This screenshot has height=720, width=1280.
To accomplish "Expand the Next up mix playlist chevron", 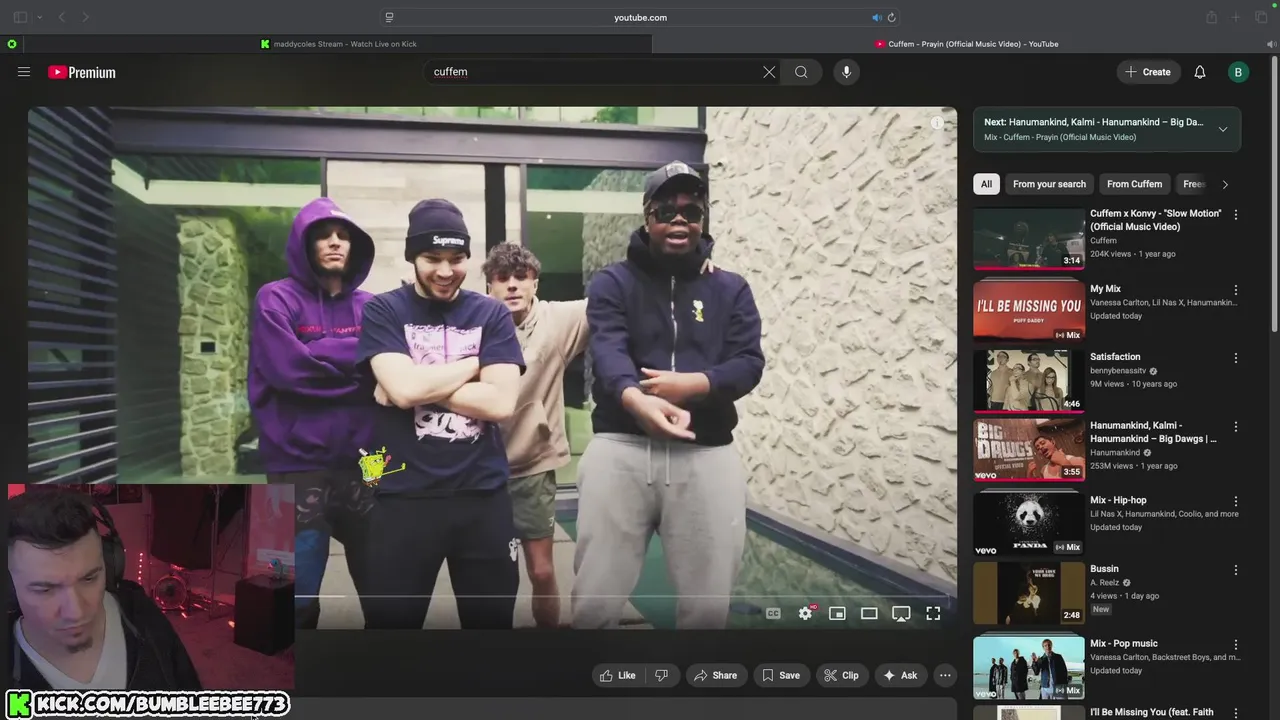I will point(1222,129).
